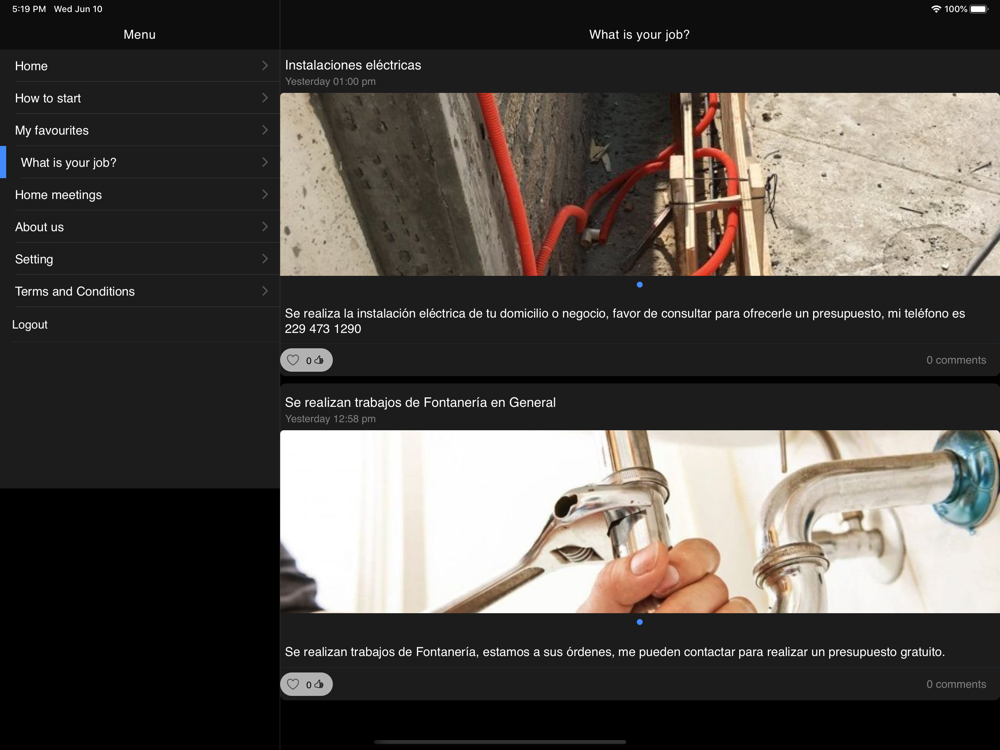Favourite the Instalaciones eléctricas post with heart icon
The image size is (1000, 750).
(293, 360)
